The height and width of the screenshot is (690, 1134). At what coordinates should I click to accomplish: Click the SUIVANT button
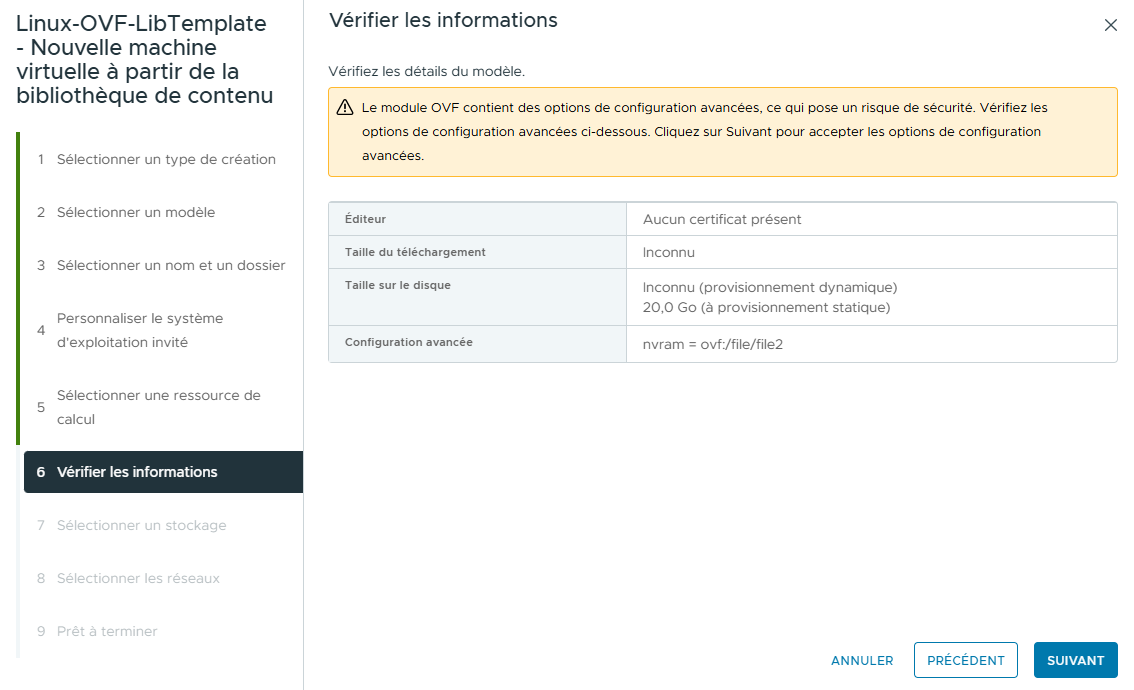1075,660
